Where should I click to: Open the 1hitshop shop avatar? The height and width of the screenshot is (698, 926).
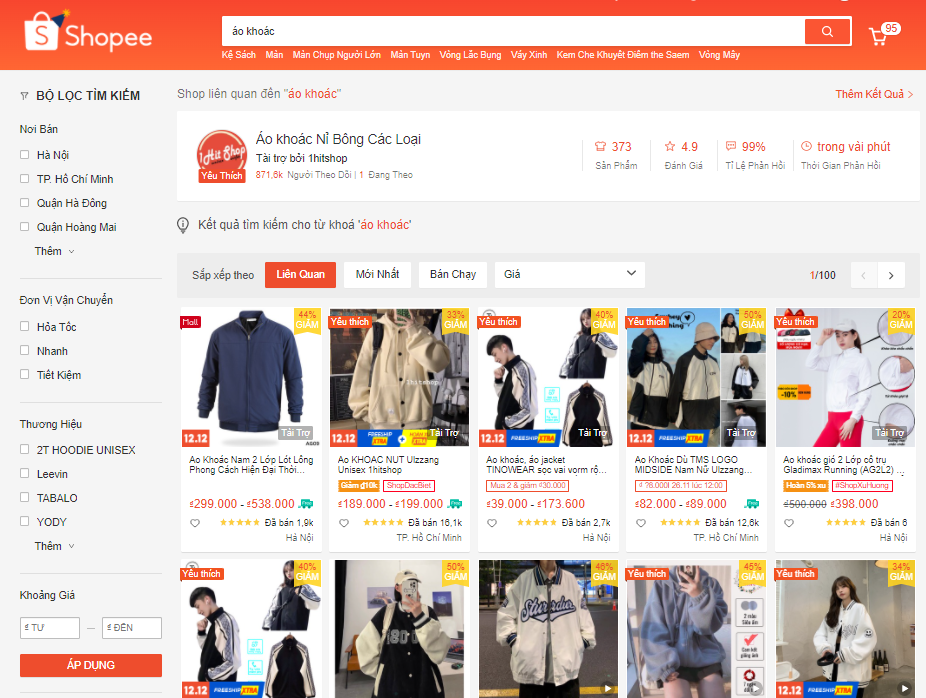point(221,156)
